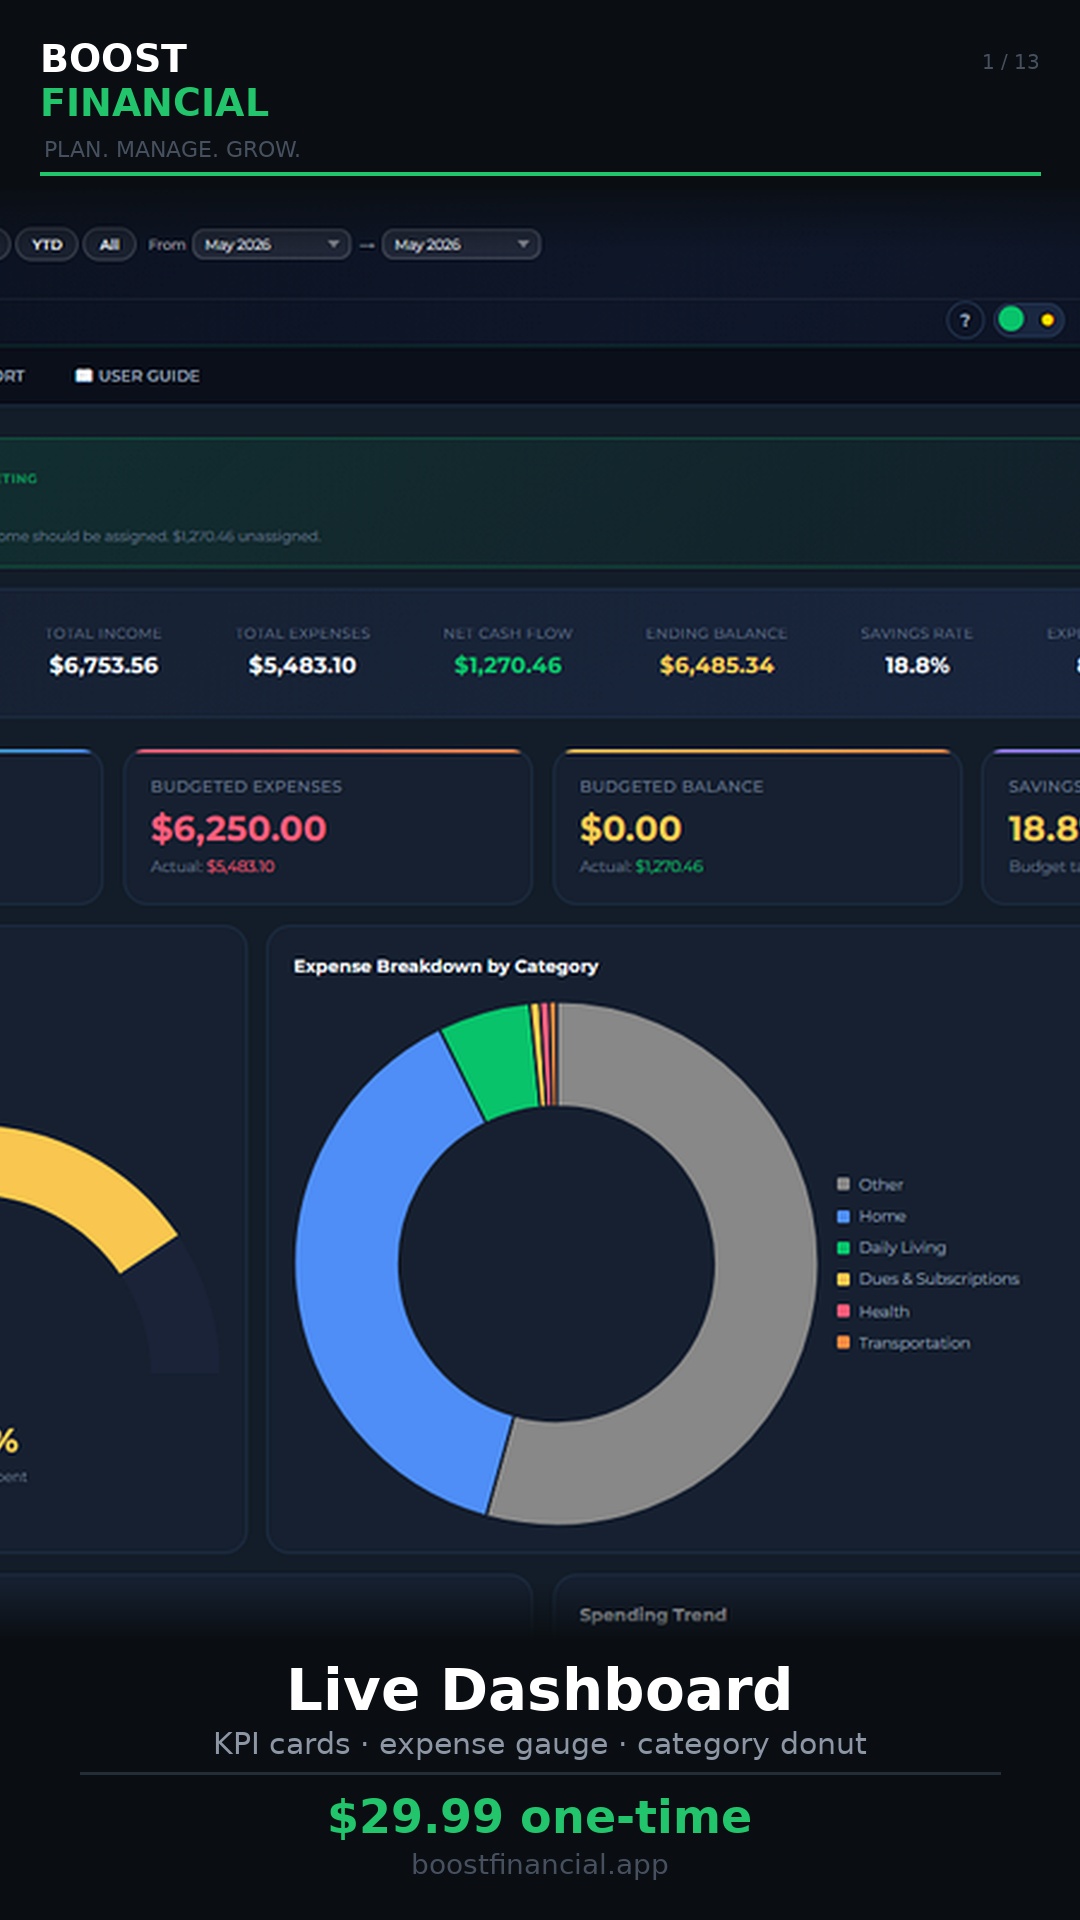Click the pink Health legend swatch

(x=843, y=1311)
